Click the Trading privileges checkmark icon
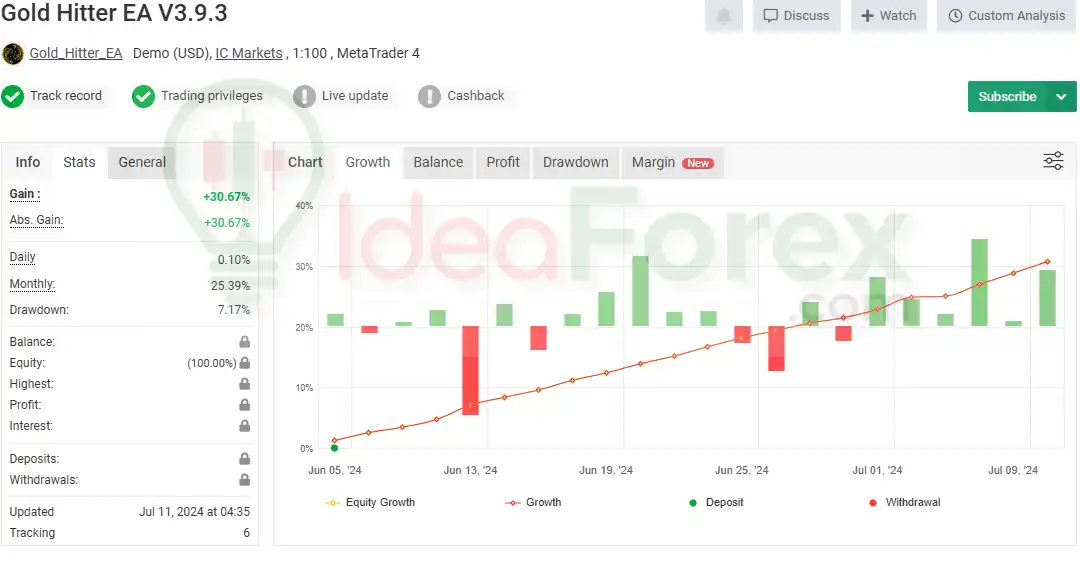Image resolution: width=1080 pixels, height=562 pixels. click(x=144, y=96)
